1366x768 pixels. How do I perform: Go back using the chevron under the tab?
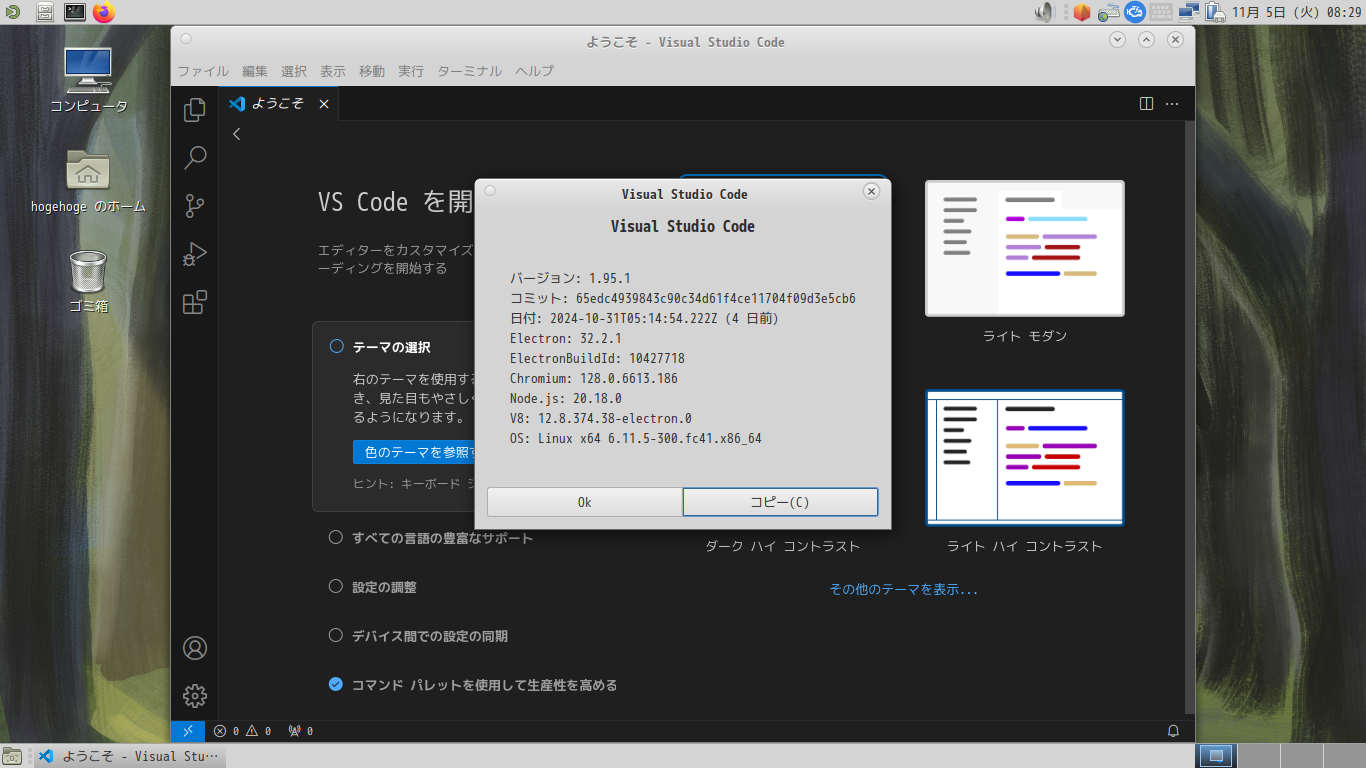click(x=237, y=134)
